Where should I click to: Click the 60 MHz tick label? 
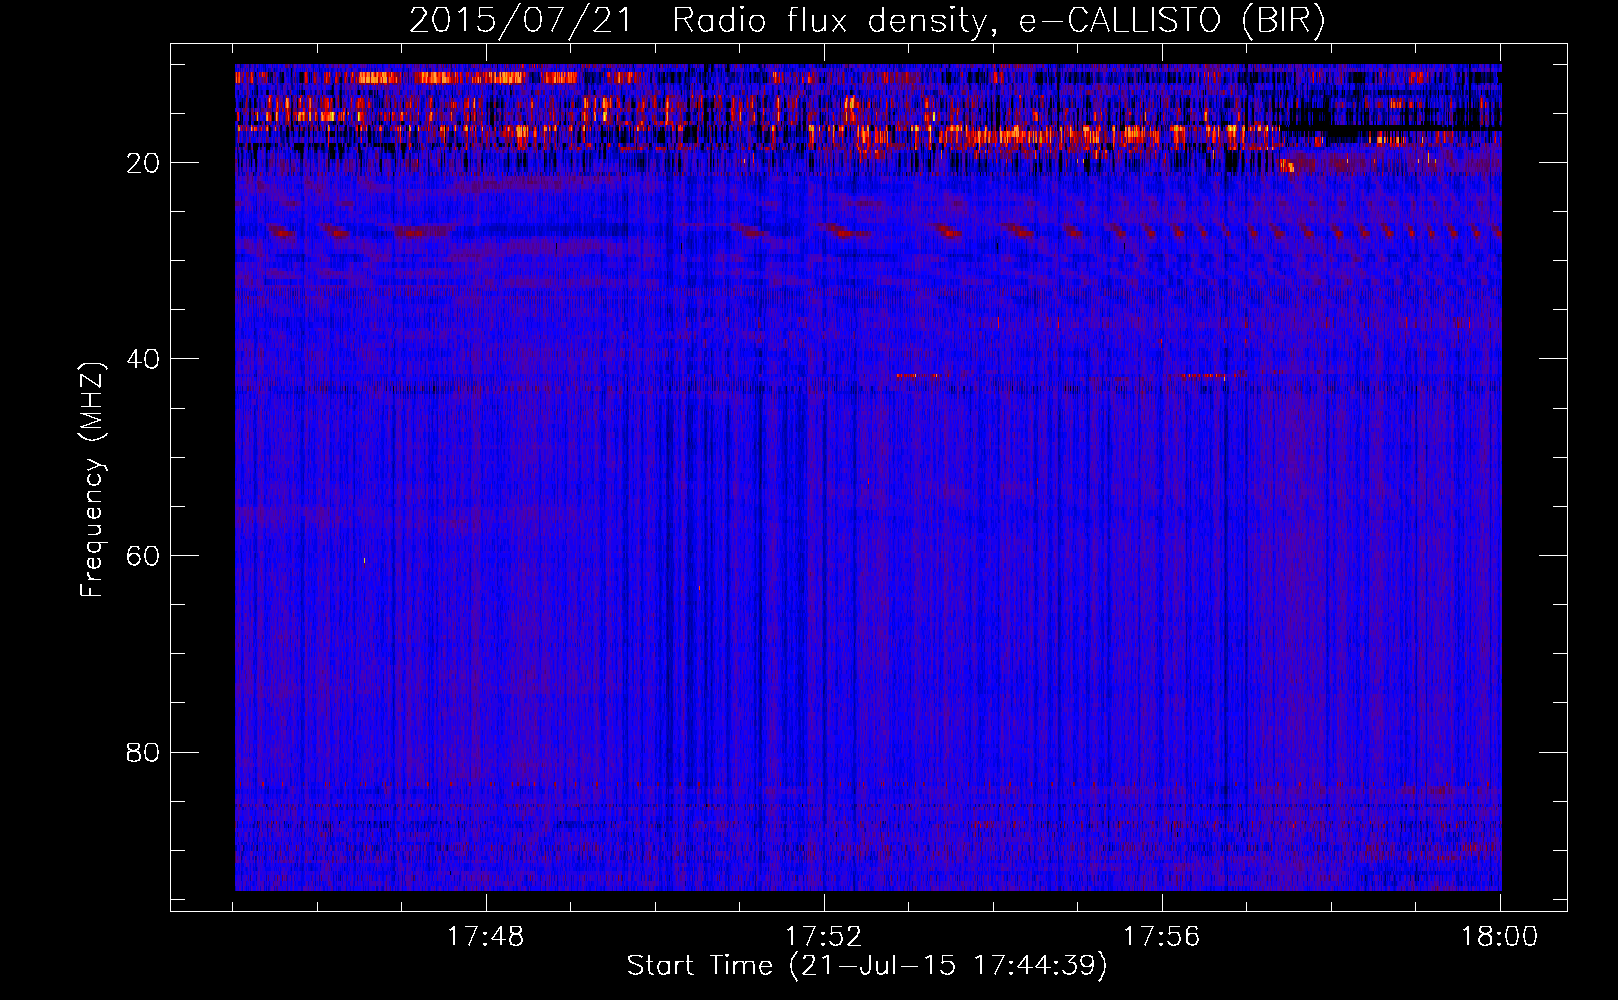click(x=143, y=556)
